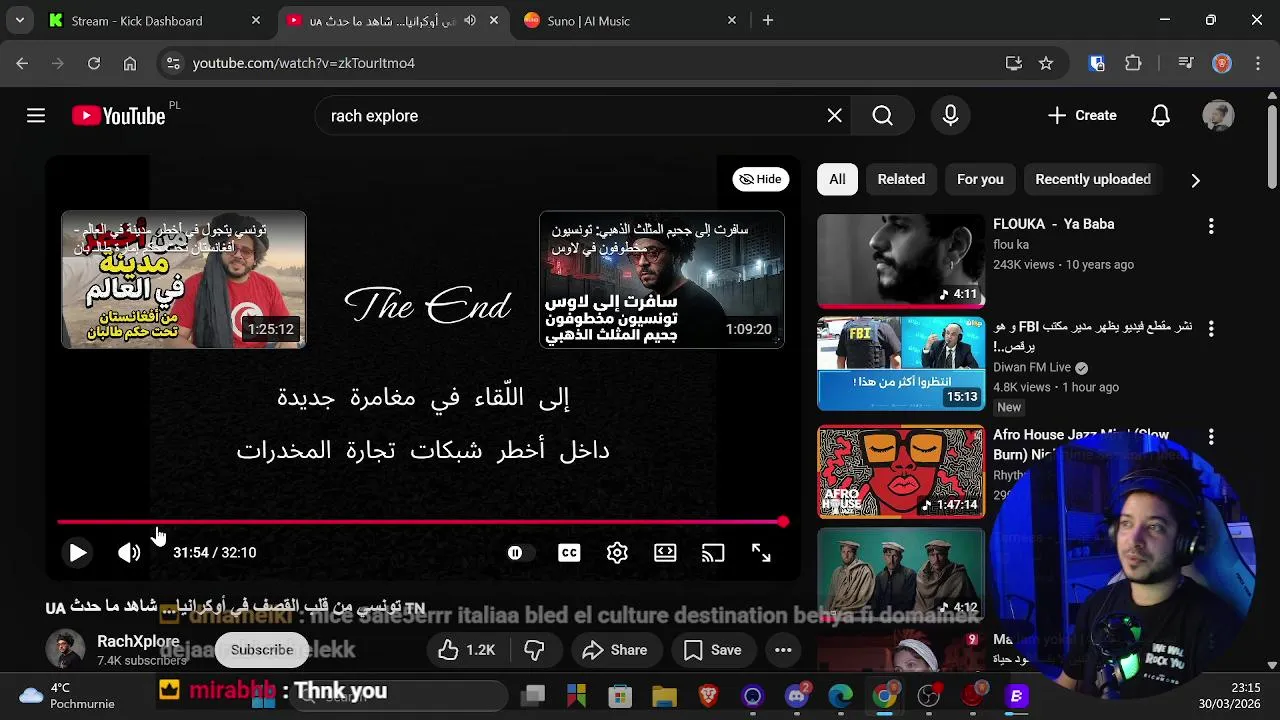
Task: Mute the video using the speaker icon
Action: click(x=129, y=553)
